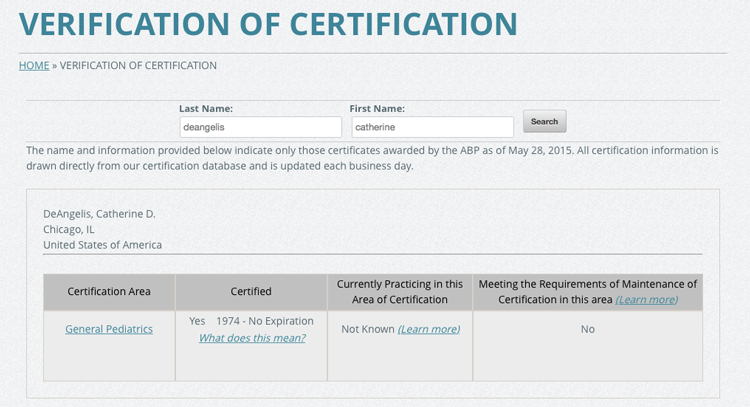This screenshot has height=407, width=750.
Task: Click the 'Last Name:' label
Action: (x=206, y=108)
